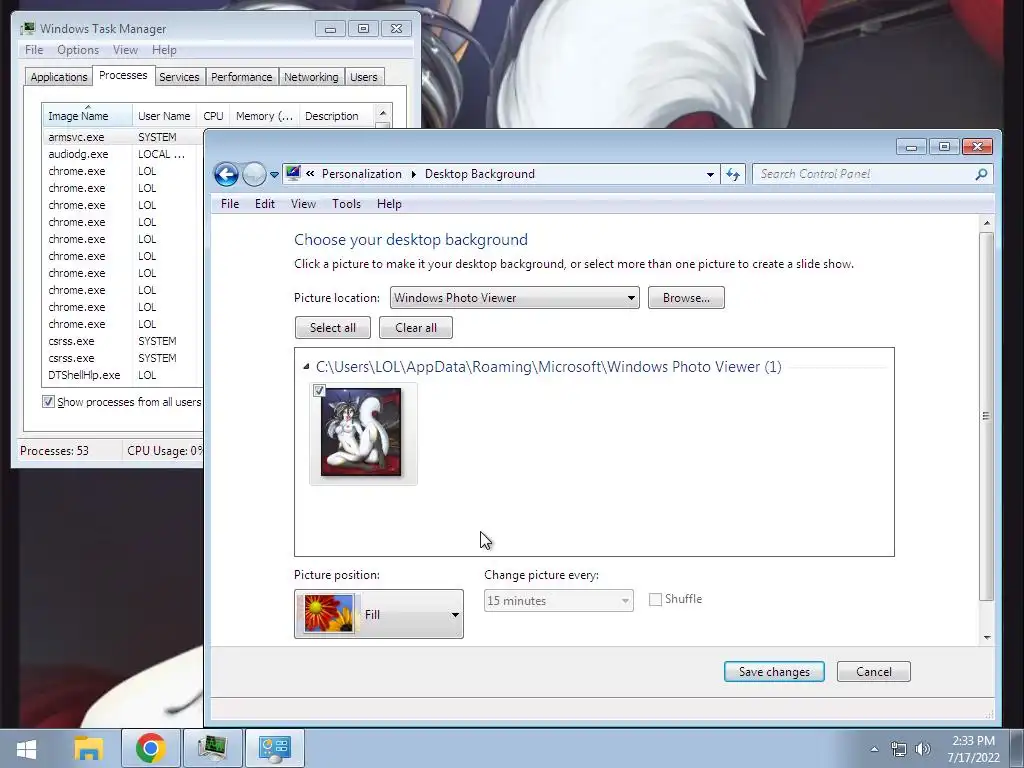Open the Picture location dropdown
This screenshot has height=768, width=1024.
click(x=515, y=298)
